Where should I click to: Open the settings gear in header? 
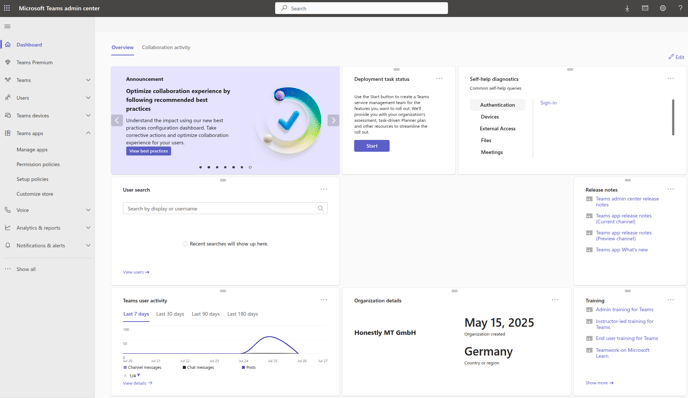663,8
